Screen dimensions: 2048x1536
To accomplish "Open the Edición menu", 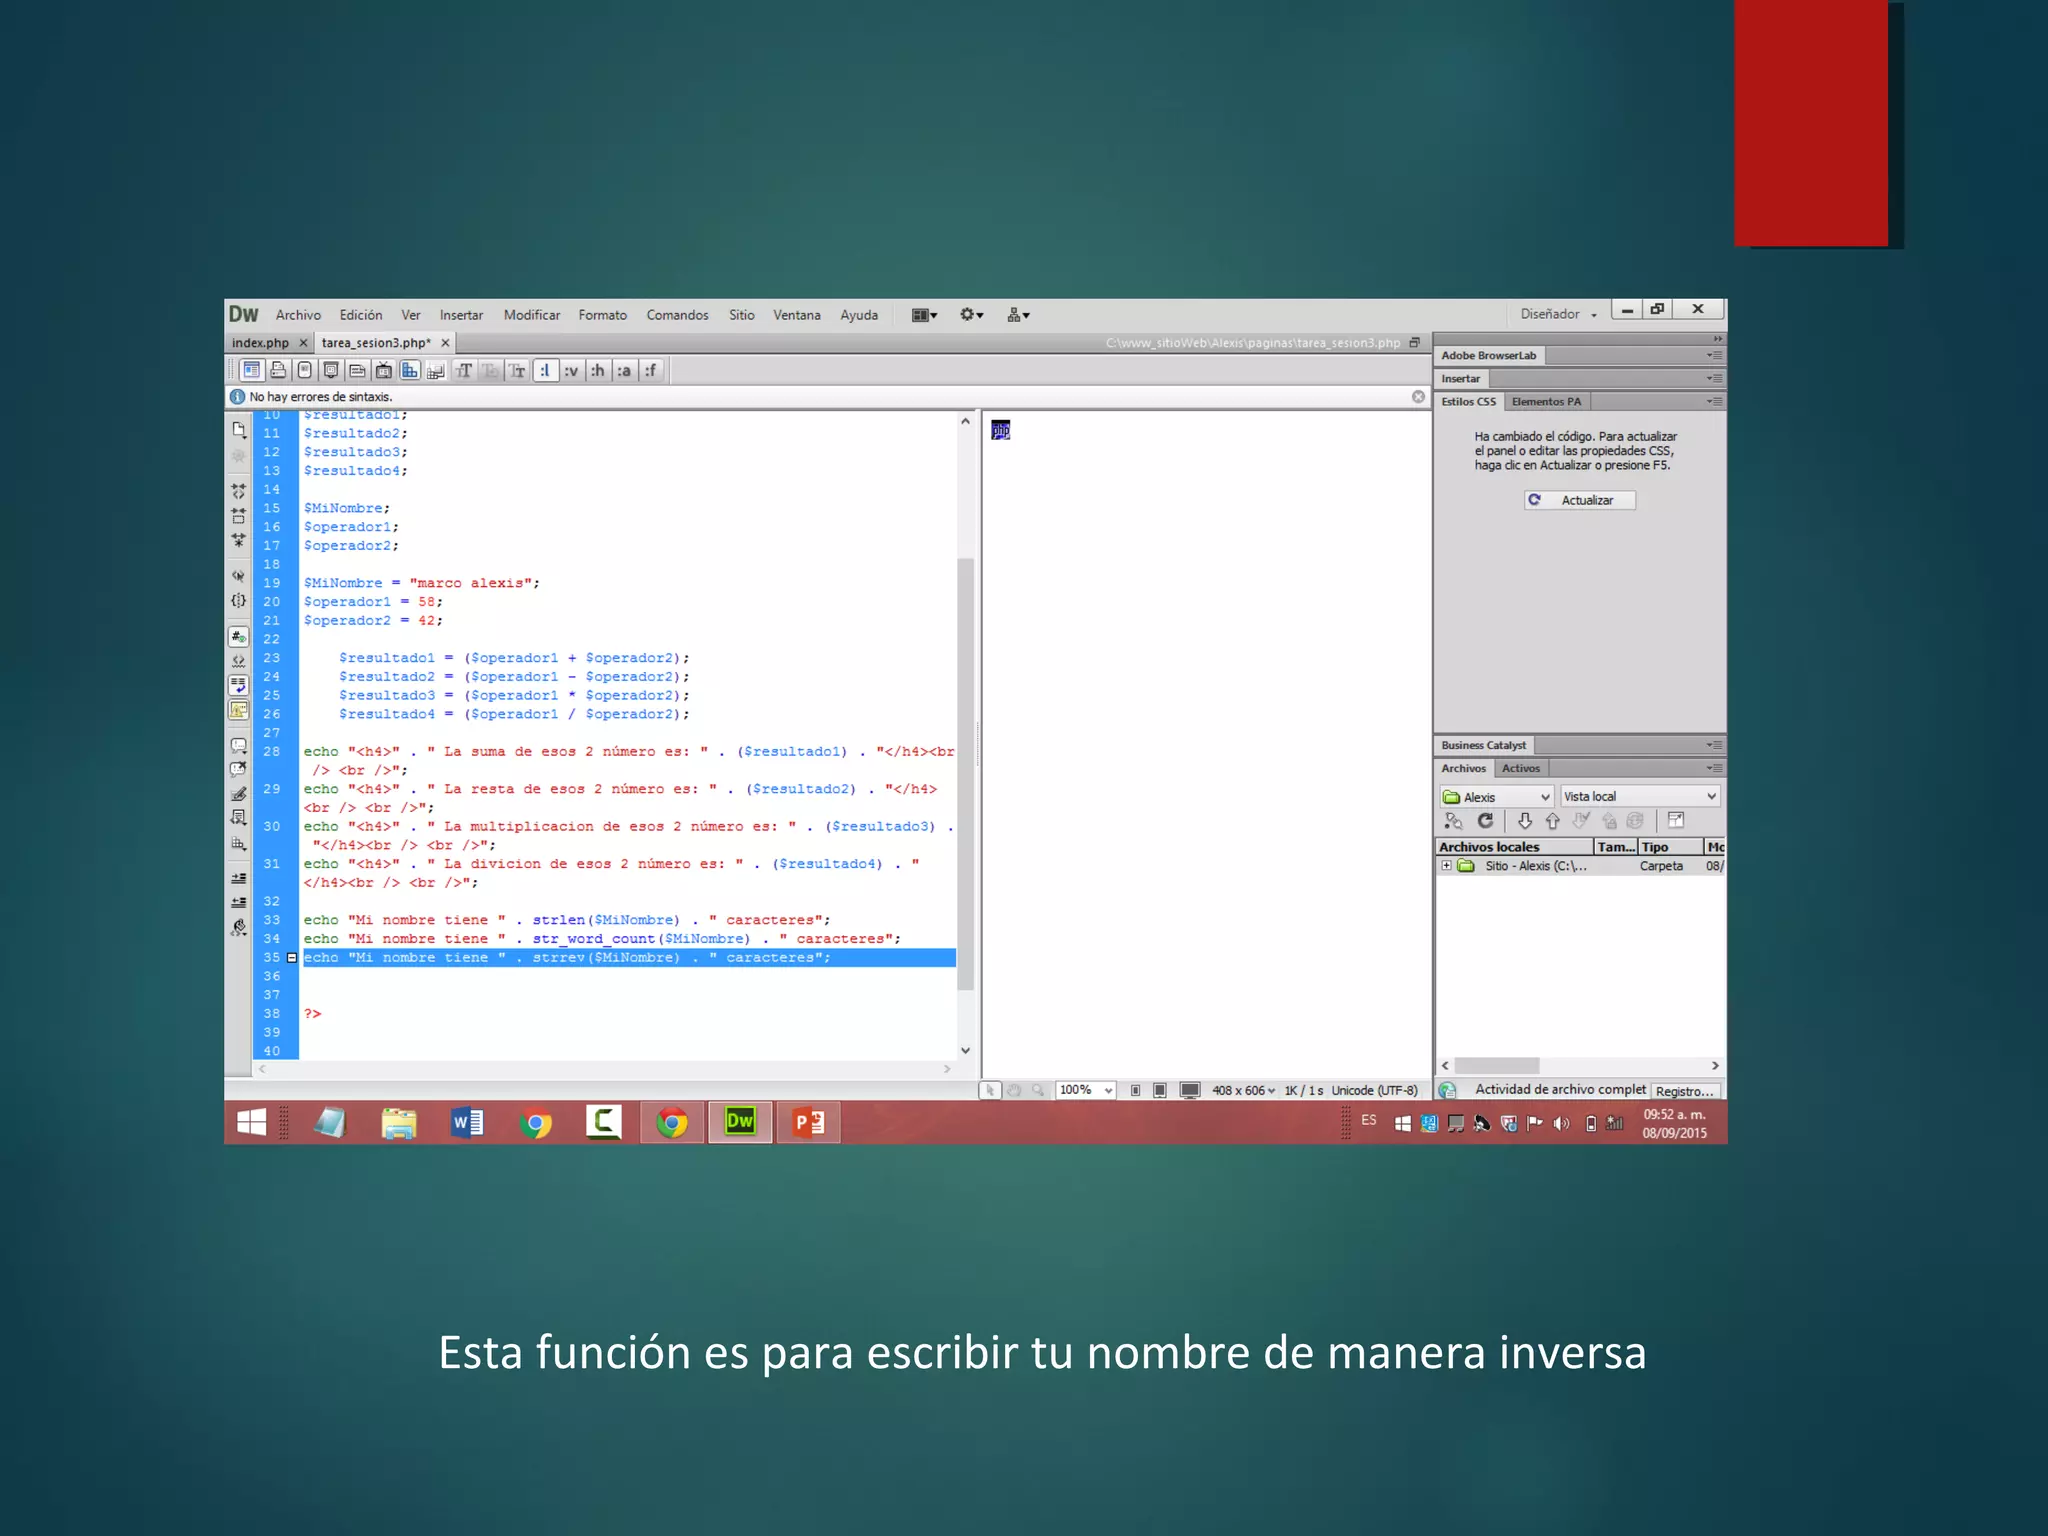I will tap(361, 315).
